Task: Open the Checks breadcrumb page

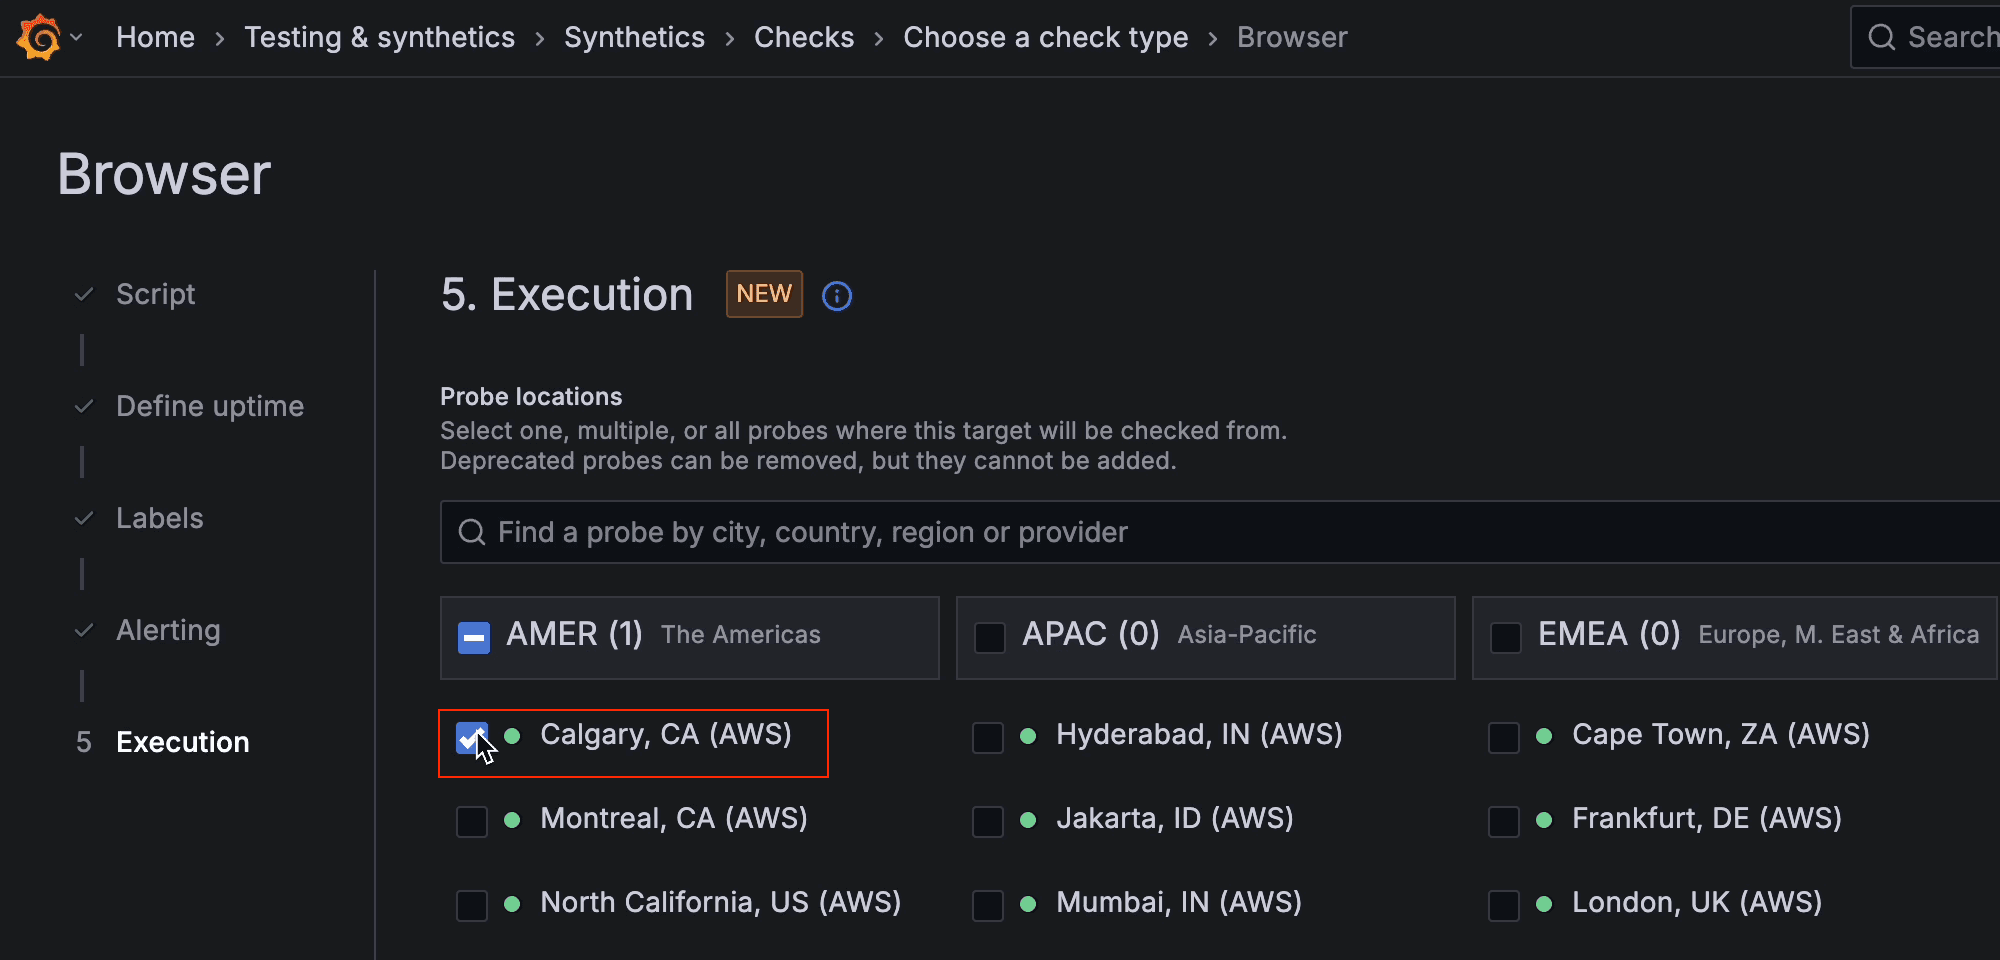Action: point(804,37)
